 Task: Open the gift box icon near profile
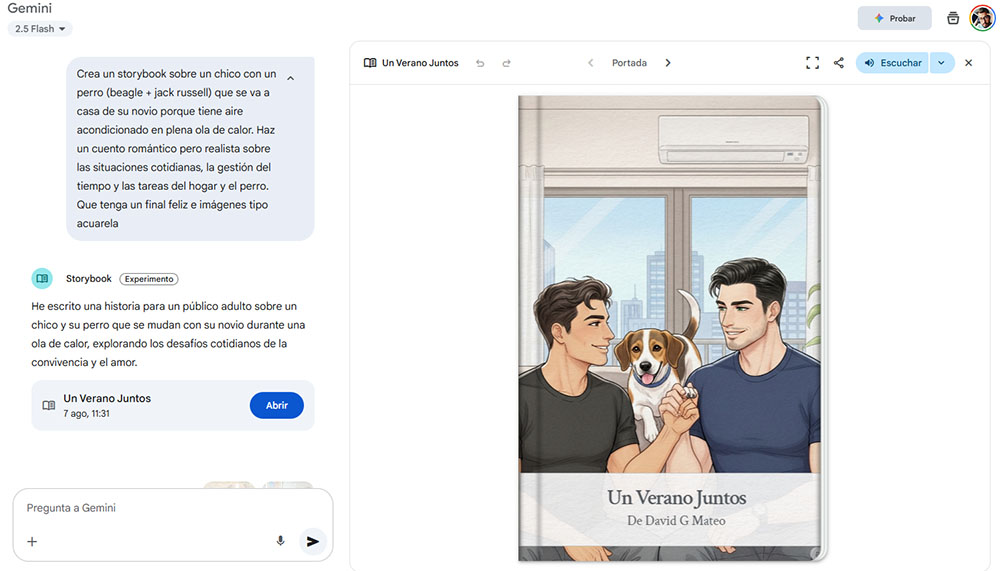pyautogui.click(x=953, y=18)
